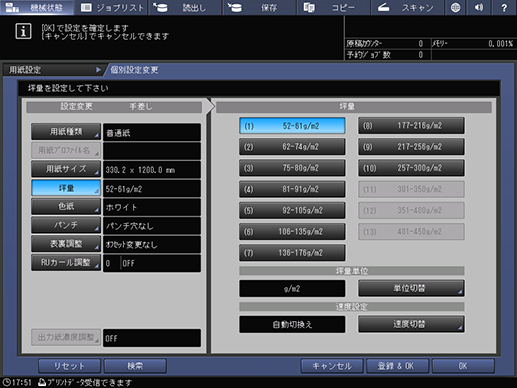Click the メモリー 0.001% readout
Viewport: 517px width, 388px height.
coord(473,44)
